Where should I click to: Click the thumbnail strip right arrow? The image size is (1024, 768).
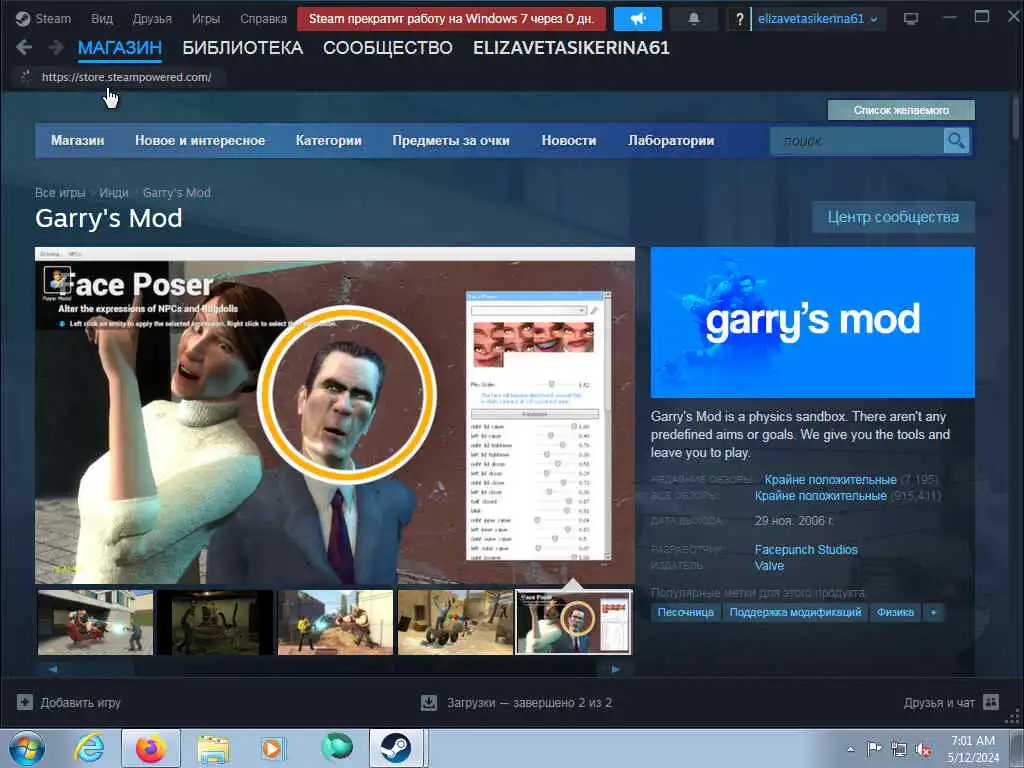point(615,669)
